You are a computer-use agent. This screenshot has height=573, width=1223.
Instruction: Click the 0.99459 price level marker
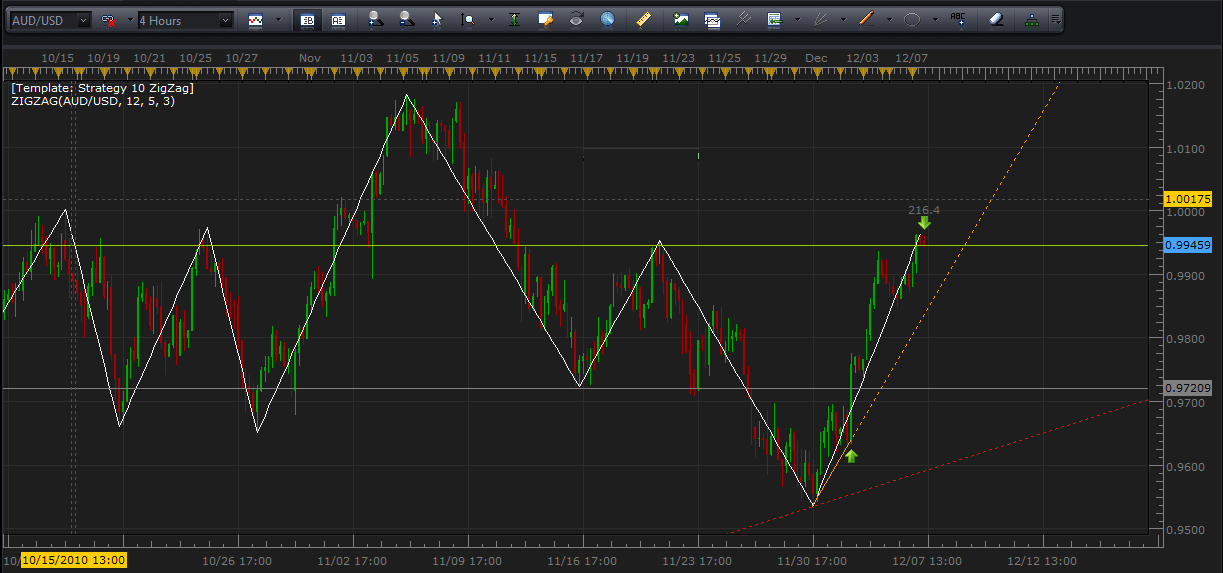(1188, 245)
